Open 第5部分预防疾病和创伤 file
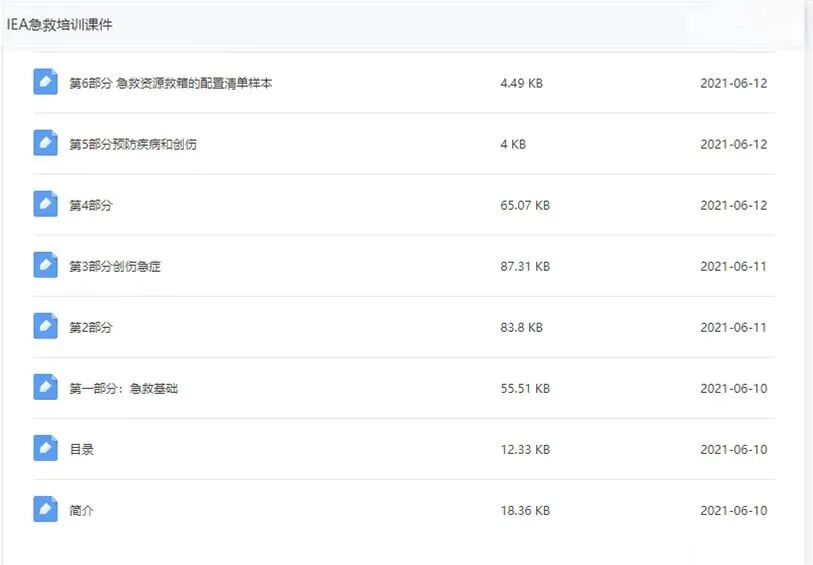813x565 pixels. (133, 145)
